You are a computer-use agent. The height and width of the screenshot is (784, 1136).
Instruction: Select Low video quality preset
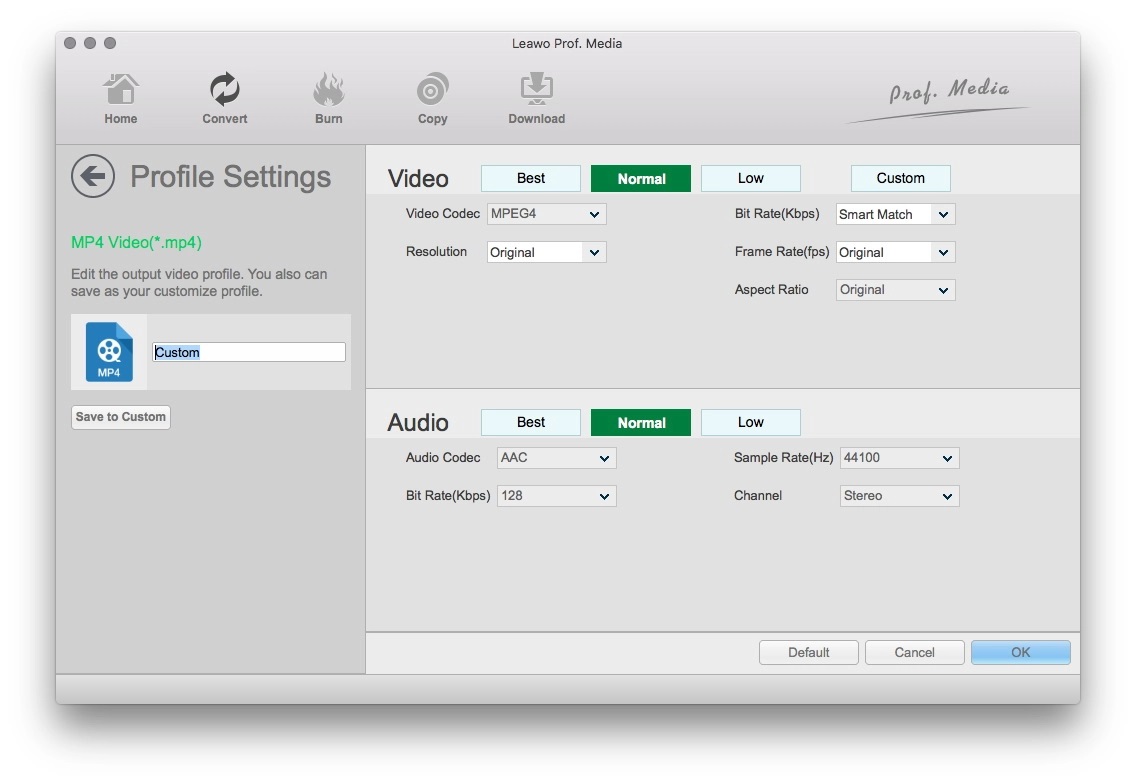point(750,179)
